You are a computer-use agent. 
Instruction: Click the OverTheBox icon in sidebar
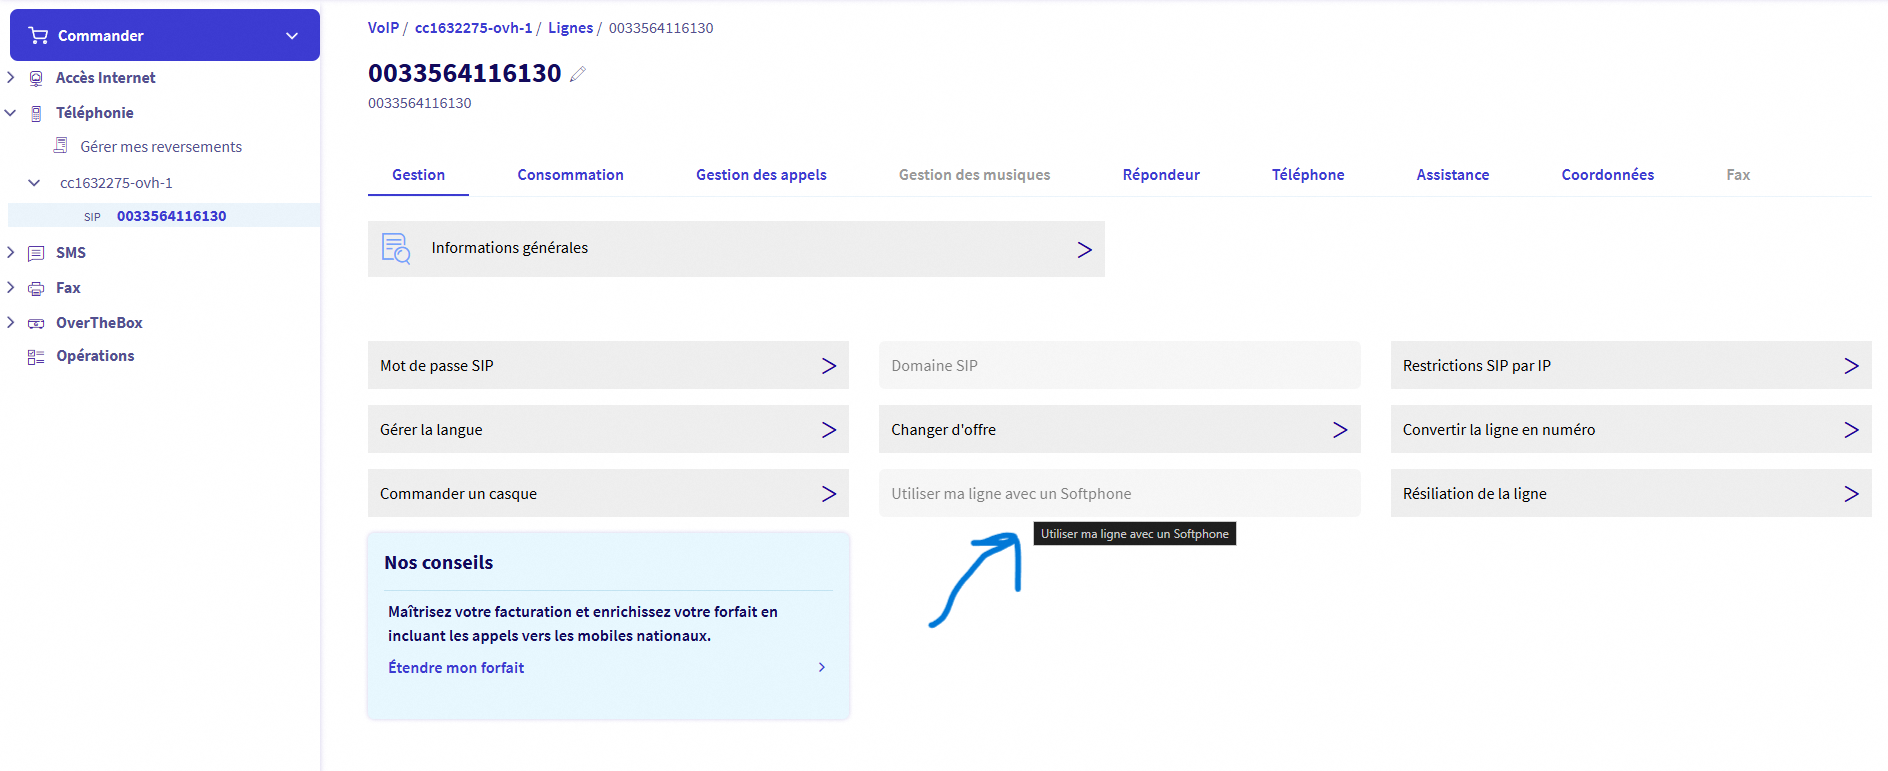pyautogui.click(x=36, y=323)
